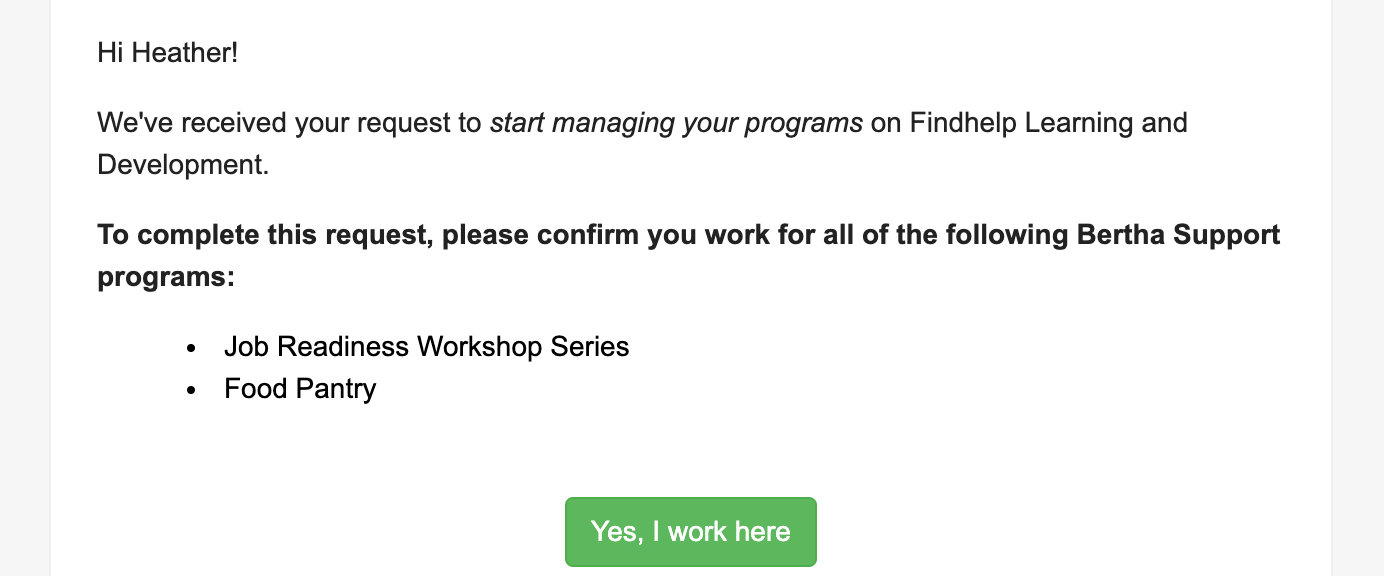Click the bullet beside Job Readiness Workshop Series
Viewport: 1384px width, 576px height.
191,348
